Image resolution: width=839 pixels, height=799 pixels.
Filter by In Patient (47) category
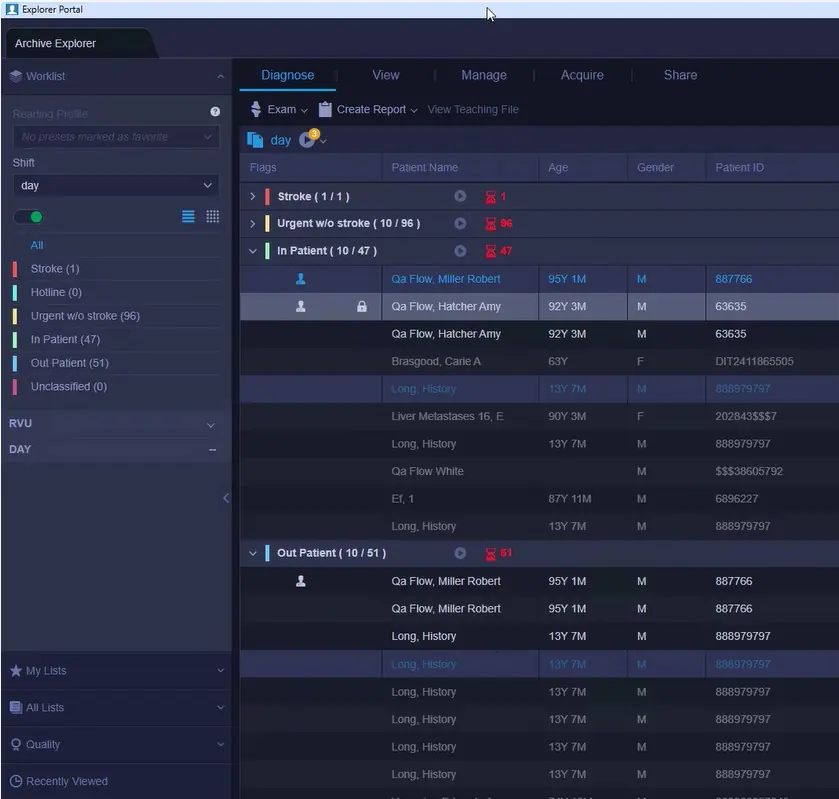tap(65, 339)
